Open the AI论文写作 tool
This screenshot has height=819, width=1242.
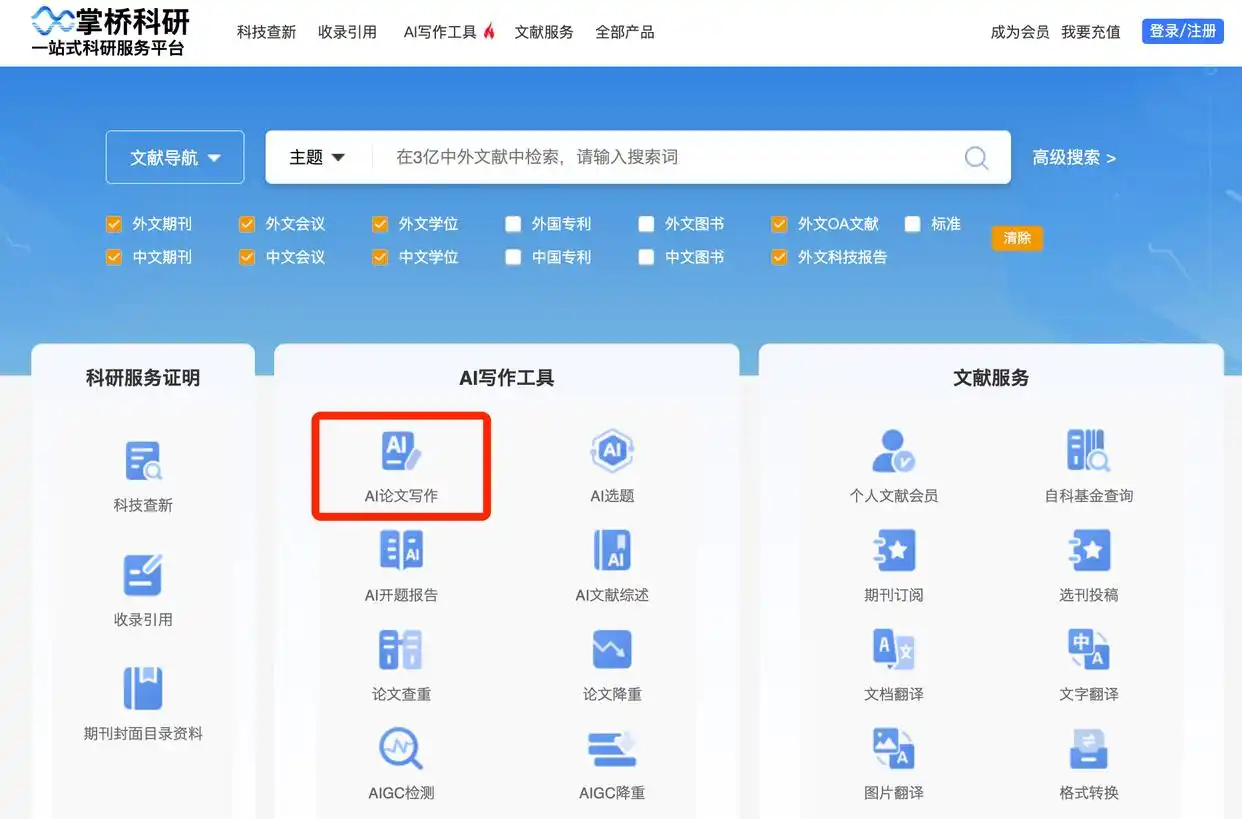click(x=400, y=465)
